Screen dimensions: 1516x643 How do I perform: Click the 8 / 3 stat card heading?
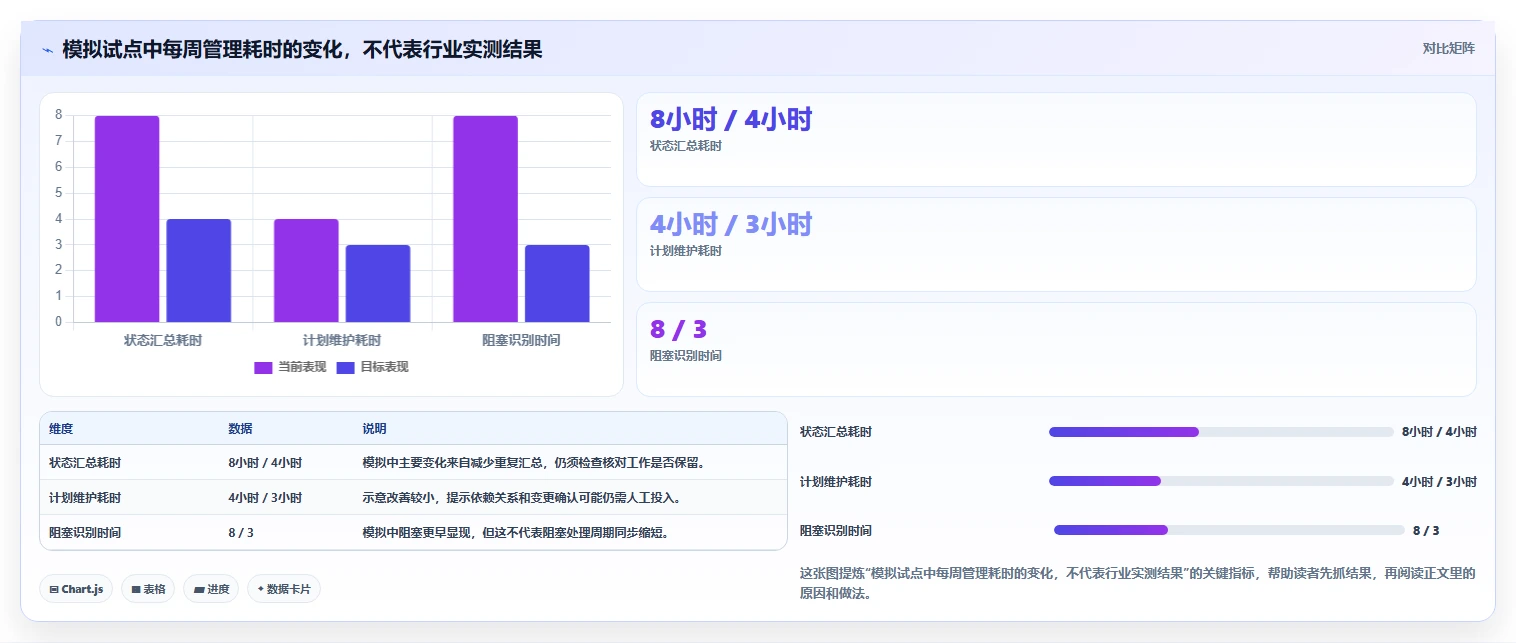tap(678, 329)
